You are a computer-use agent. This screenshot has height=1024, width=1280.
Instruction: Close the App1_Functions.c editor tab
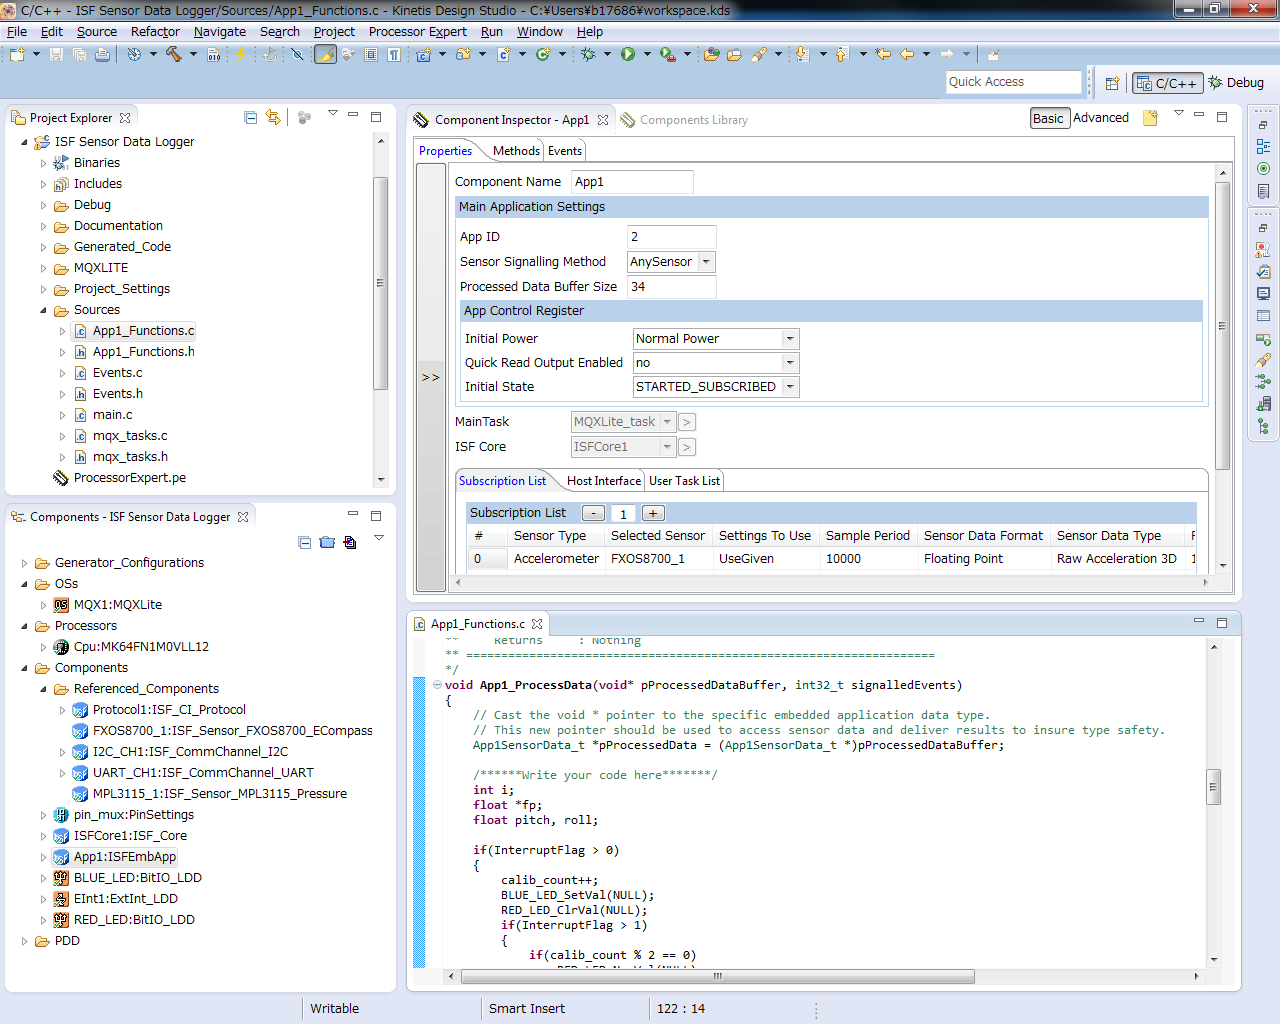click(537, 624)
